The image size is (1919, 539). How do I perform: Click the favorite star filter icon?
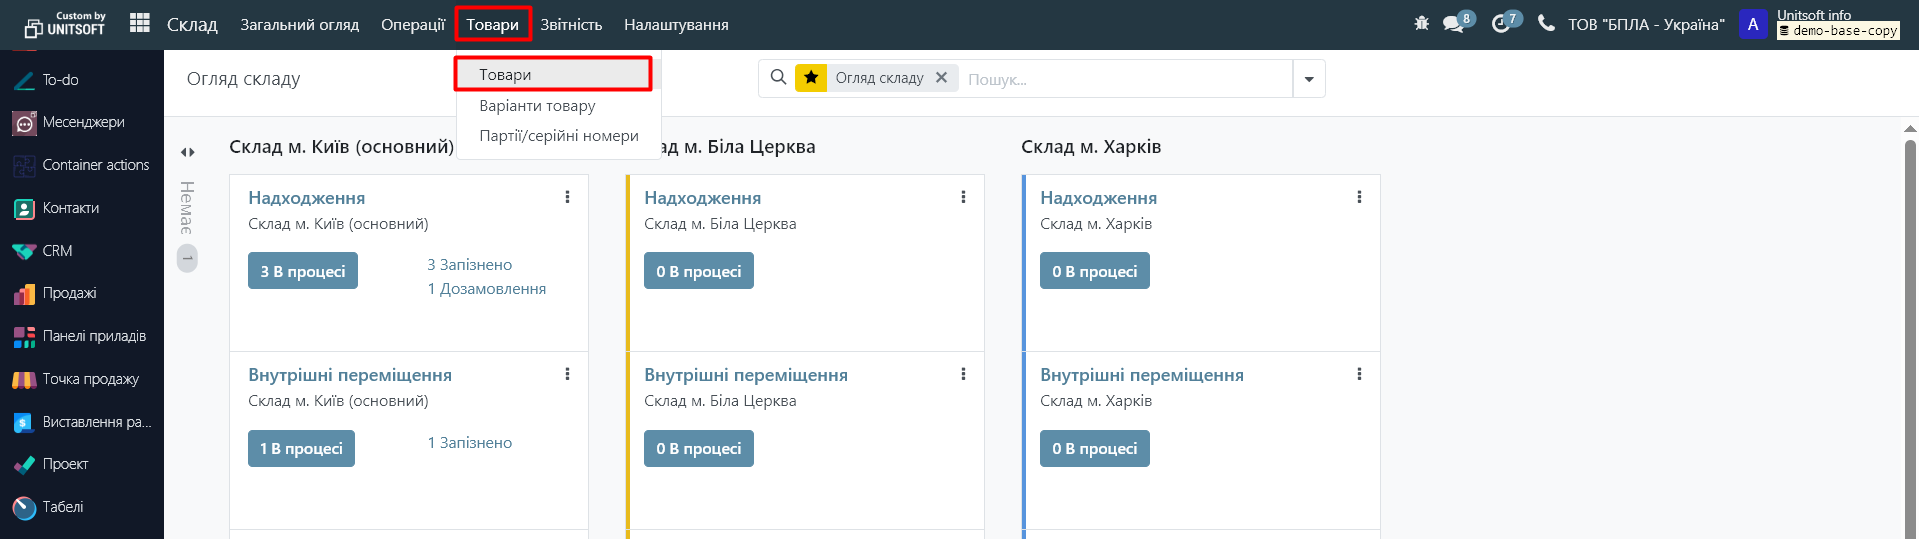coord(811,77)
